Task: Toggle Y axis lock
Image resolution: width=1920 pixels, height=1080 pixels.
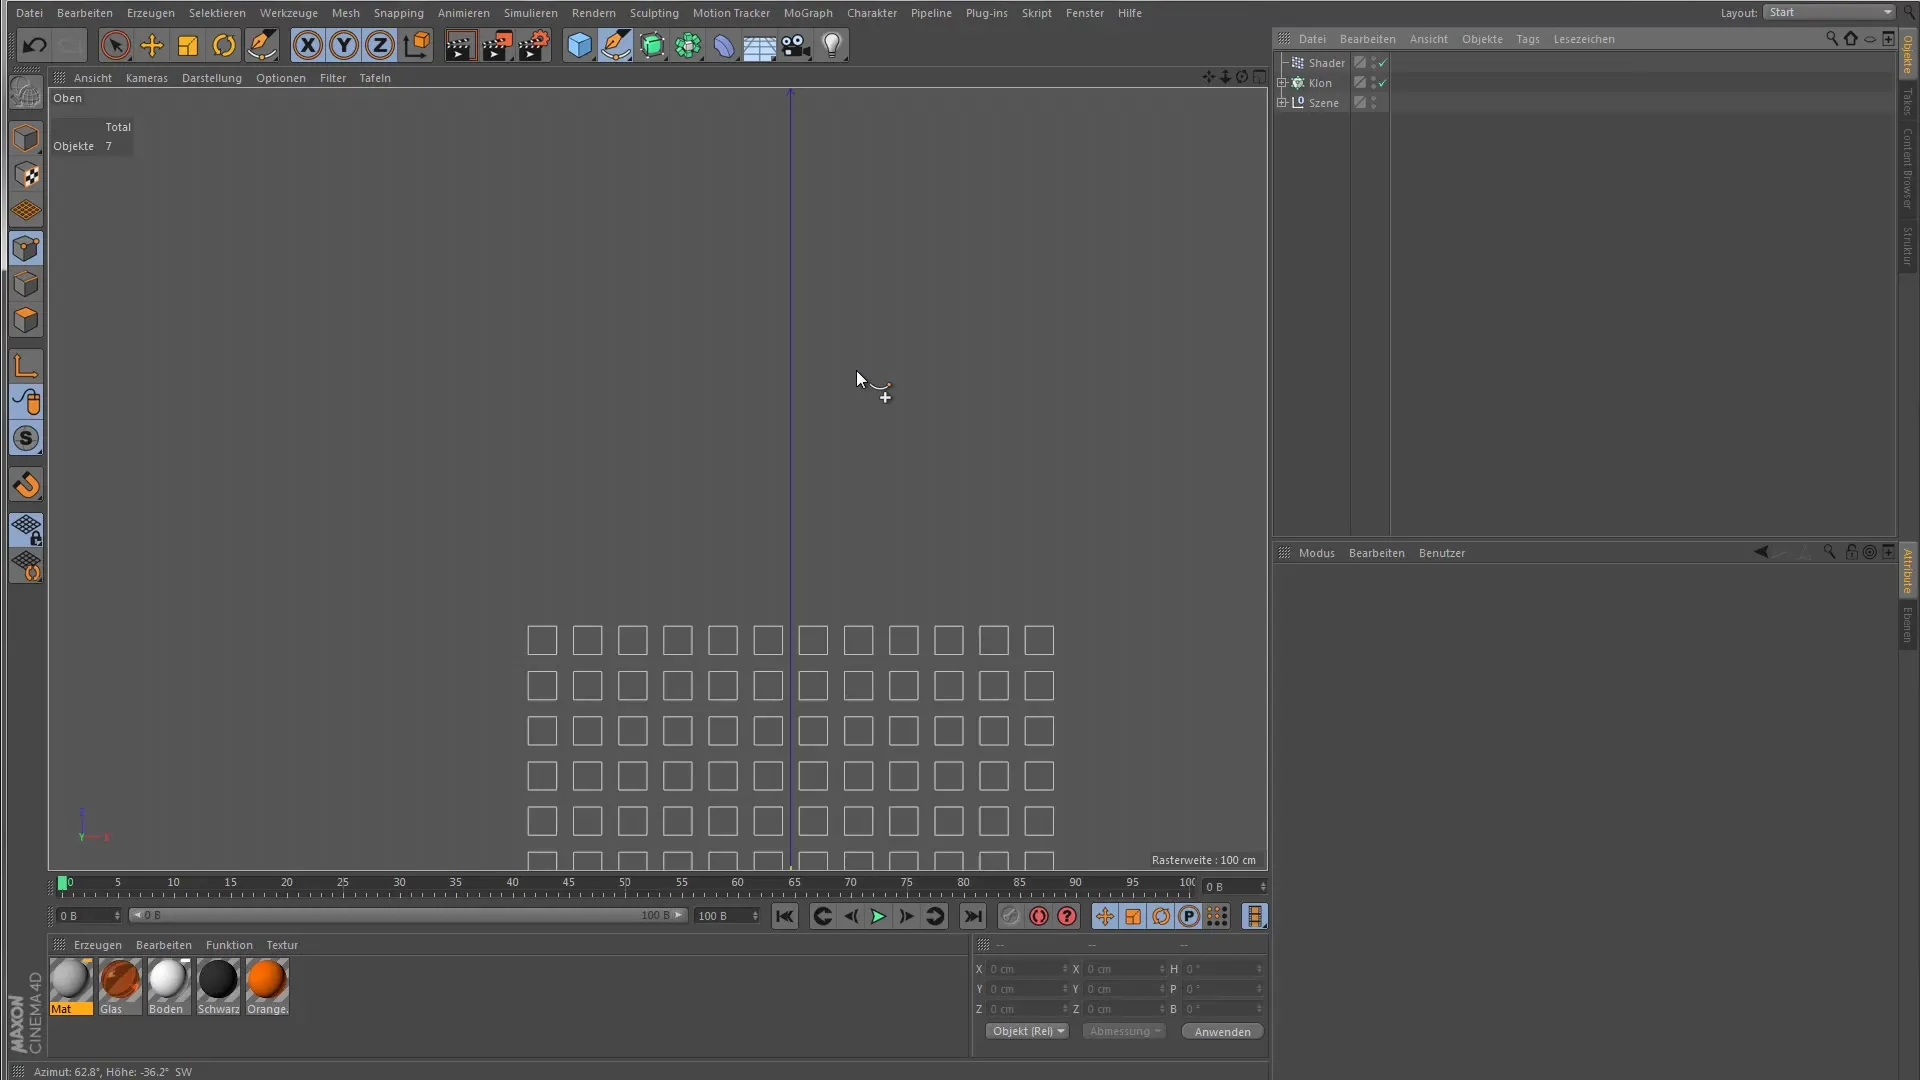Action: pyautogui.click(x=344, y=45)
